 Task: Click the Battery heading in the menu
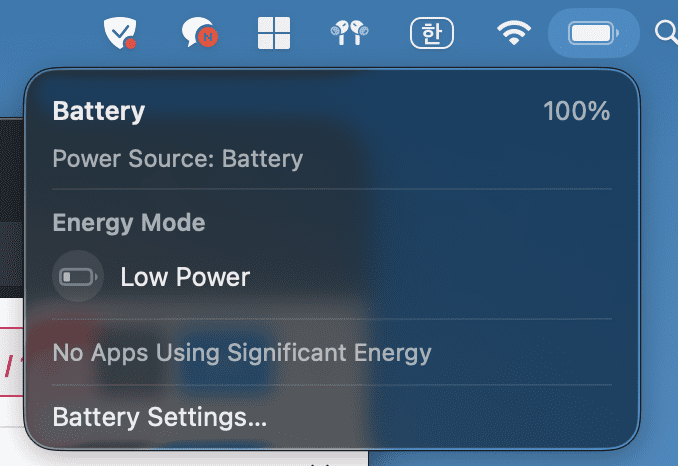(99, 111)
